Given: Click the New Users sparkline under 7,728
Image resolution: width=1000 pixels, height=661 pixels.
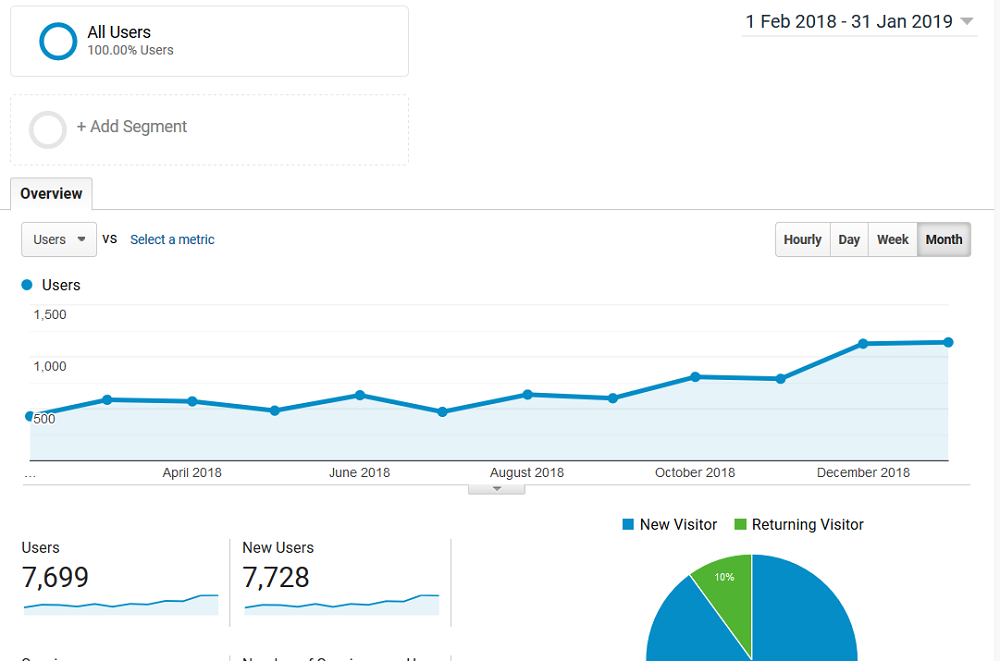Looking at the screenshot, I should tap(342, 604).
